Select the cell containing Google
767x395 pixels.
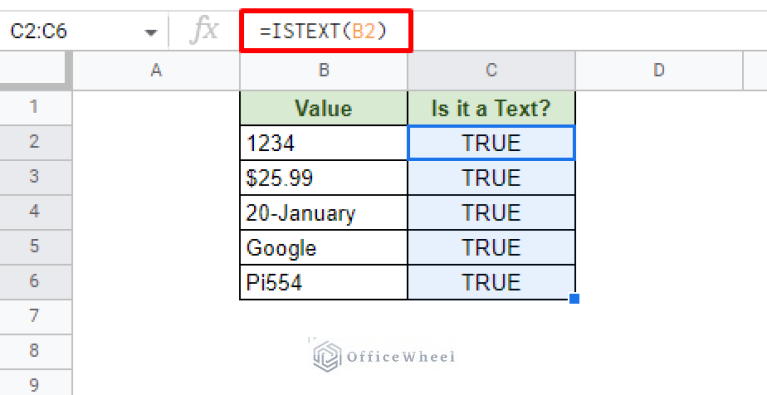[x=324, y=247]
